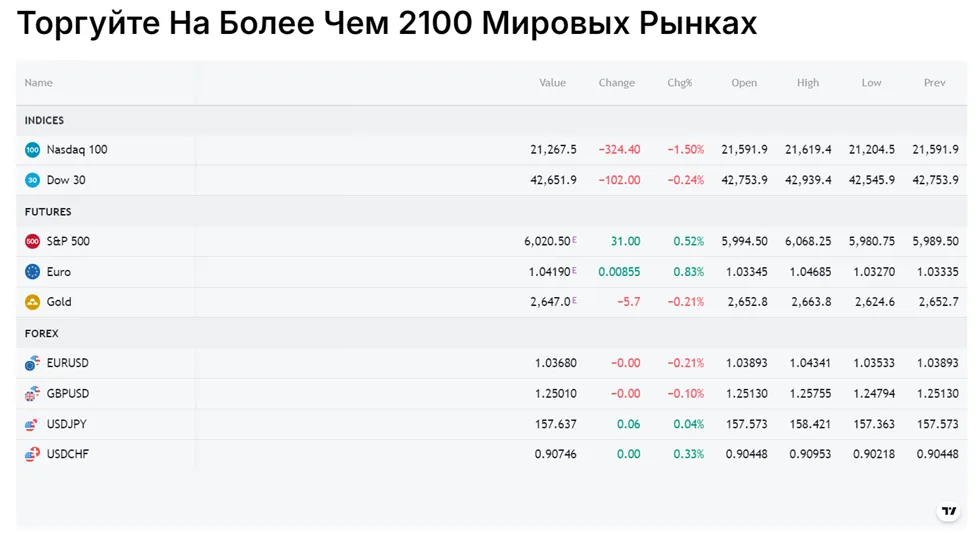Click the Gold symbol name
This screenshot has height=533, width=978.
coord(59,302)
